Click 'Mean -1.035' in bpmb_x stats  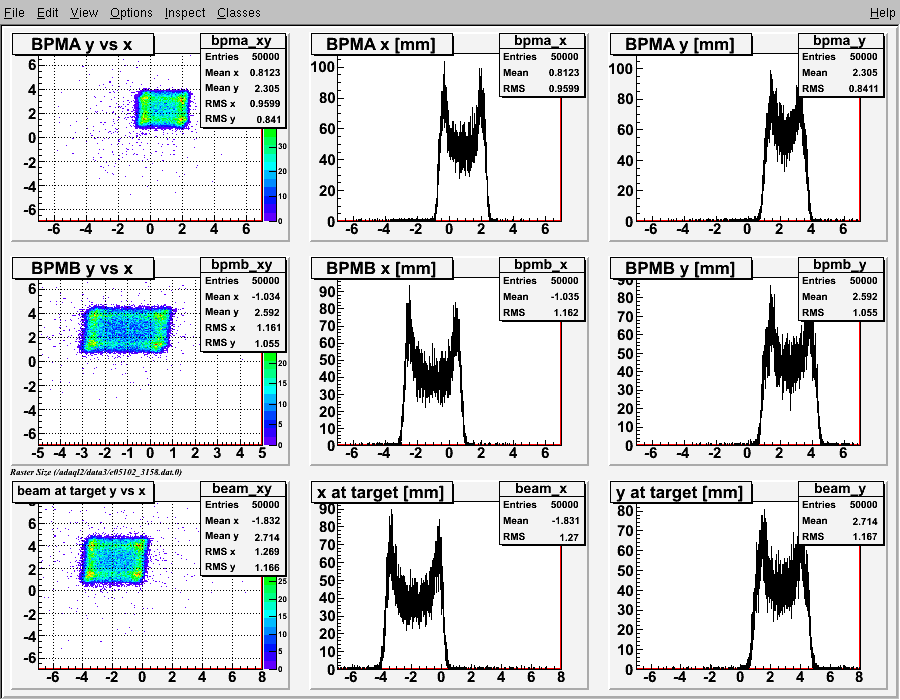(x=541, y=297)
